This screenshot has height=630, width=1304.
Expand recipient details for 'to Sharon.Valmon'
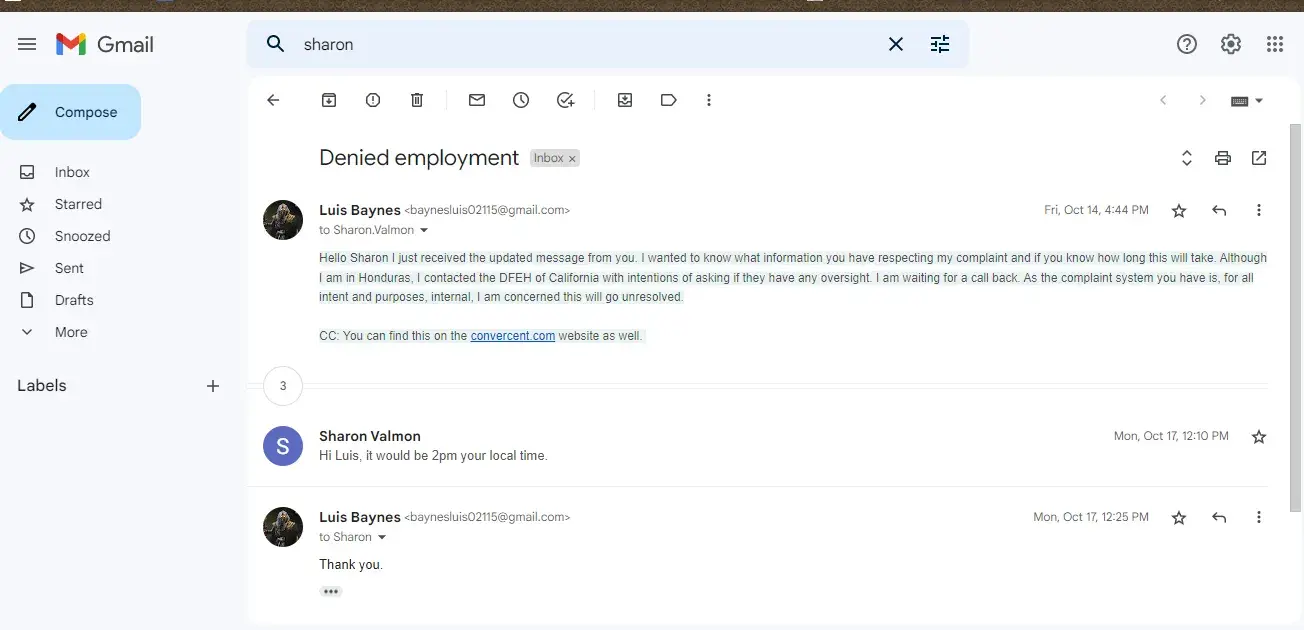(x=424, y=230)
